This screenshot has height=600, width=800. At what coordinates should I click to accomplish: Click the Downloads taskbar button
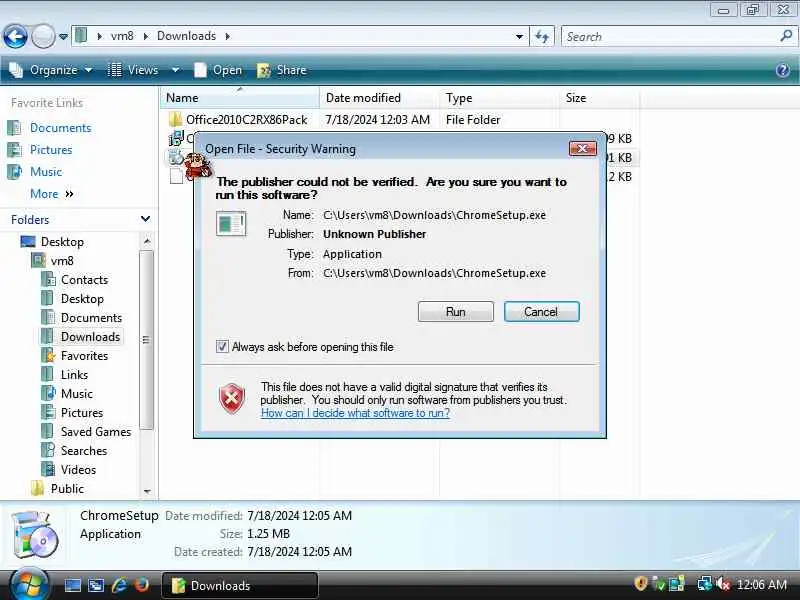pos(240,585)
